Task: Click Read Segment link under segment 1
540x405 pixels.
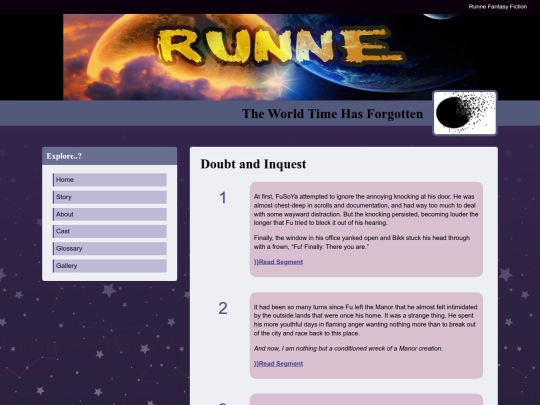Action: [278, 262]
